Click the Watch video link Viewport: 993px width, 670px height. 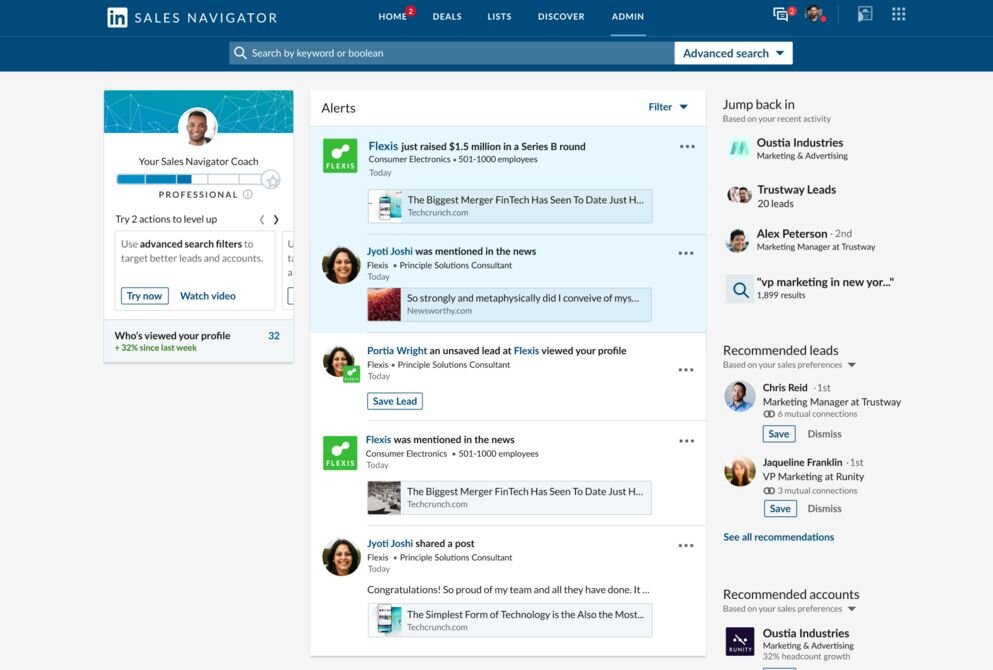pos(208,296)
